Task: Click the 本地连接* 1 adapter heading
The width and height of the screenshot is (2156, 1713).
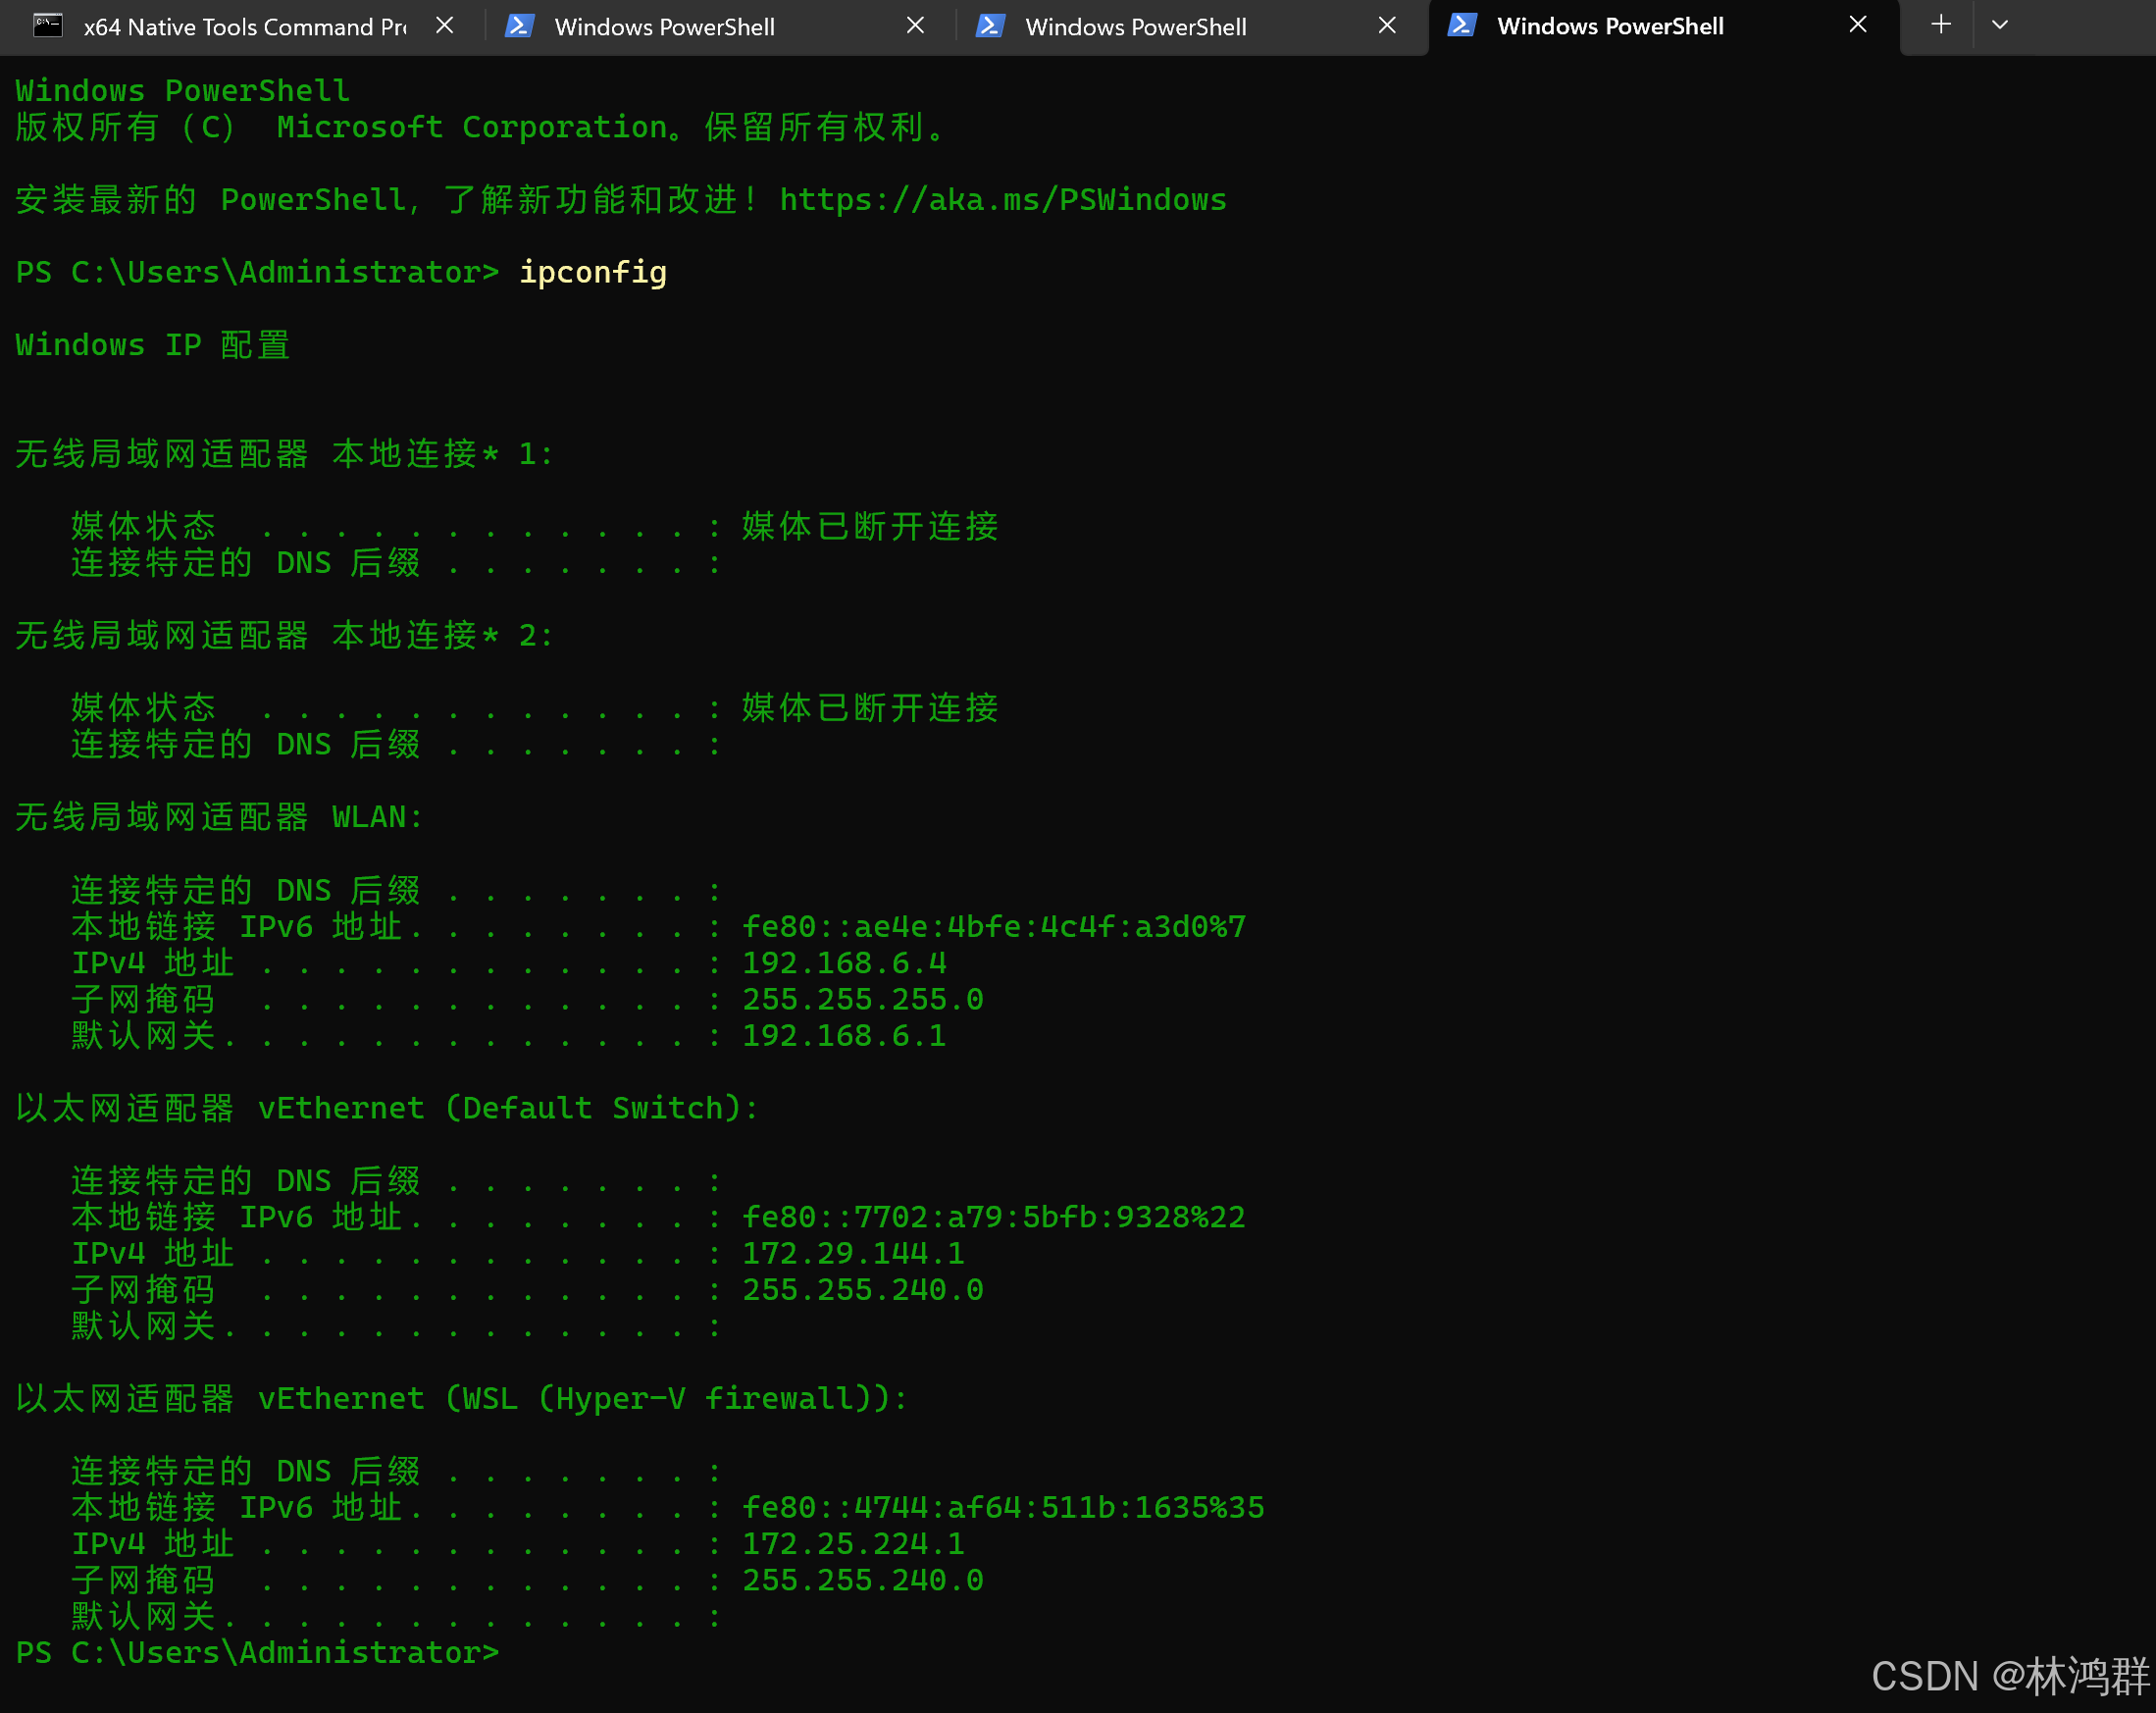Action: pyautogui.click(x=284, y=454)
